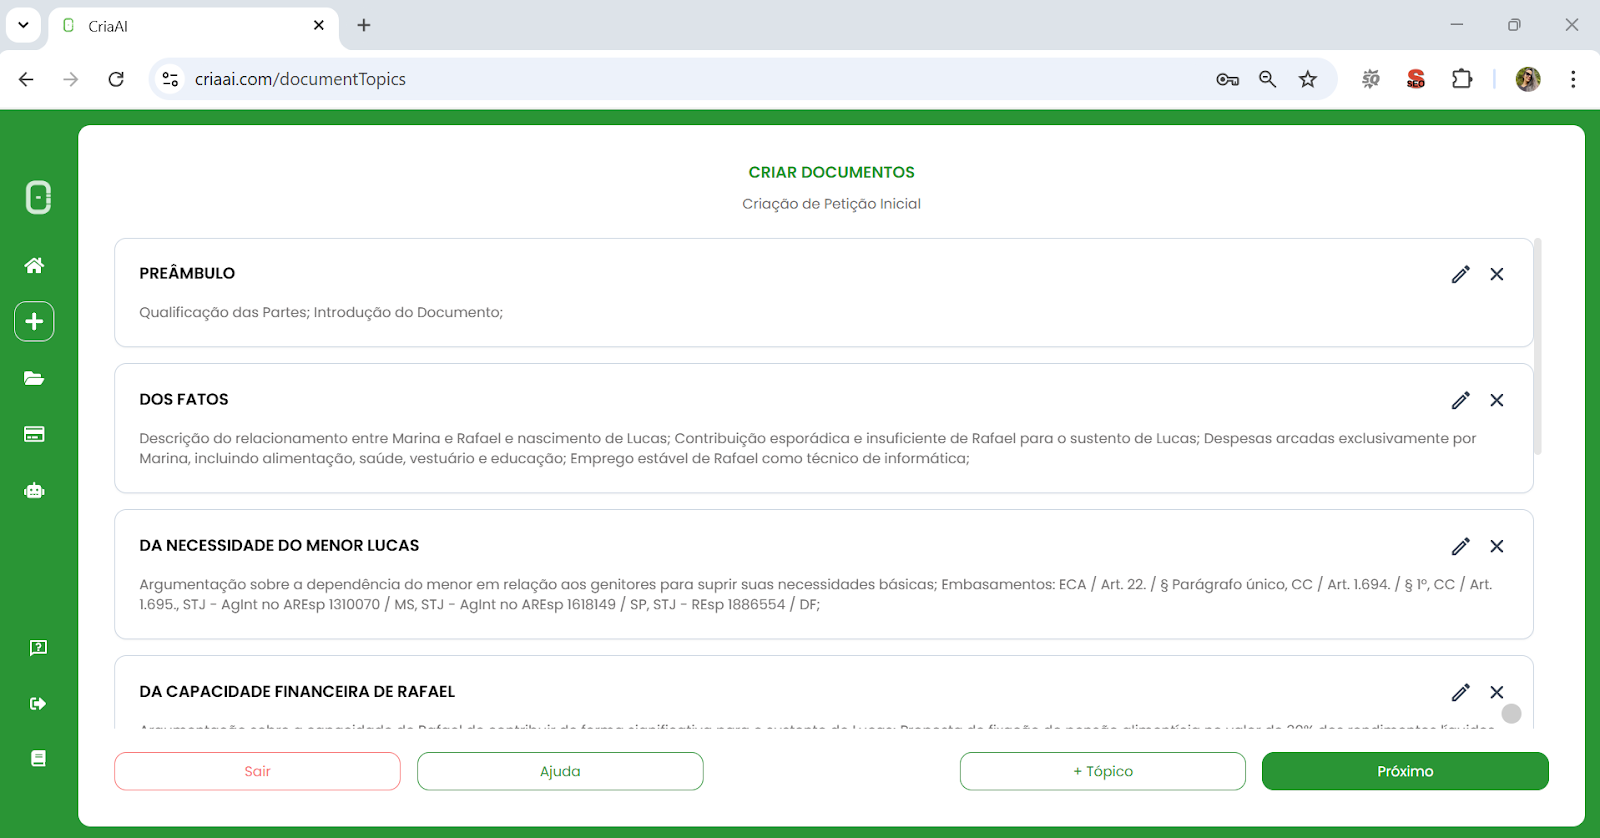
Task: Remove the DOS FATOS topic
Action: [x=1496, y=400]
